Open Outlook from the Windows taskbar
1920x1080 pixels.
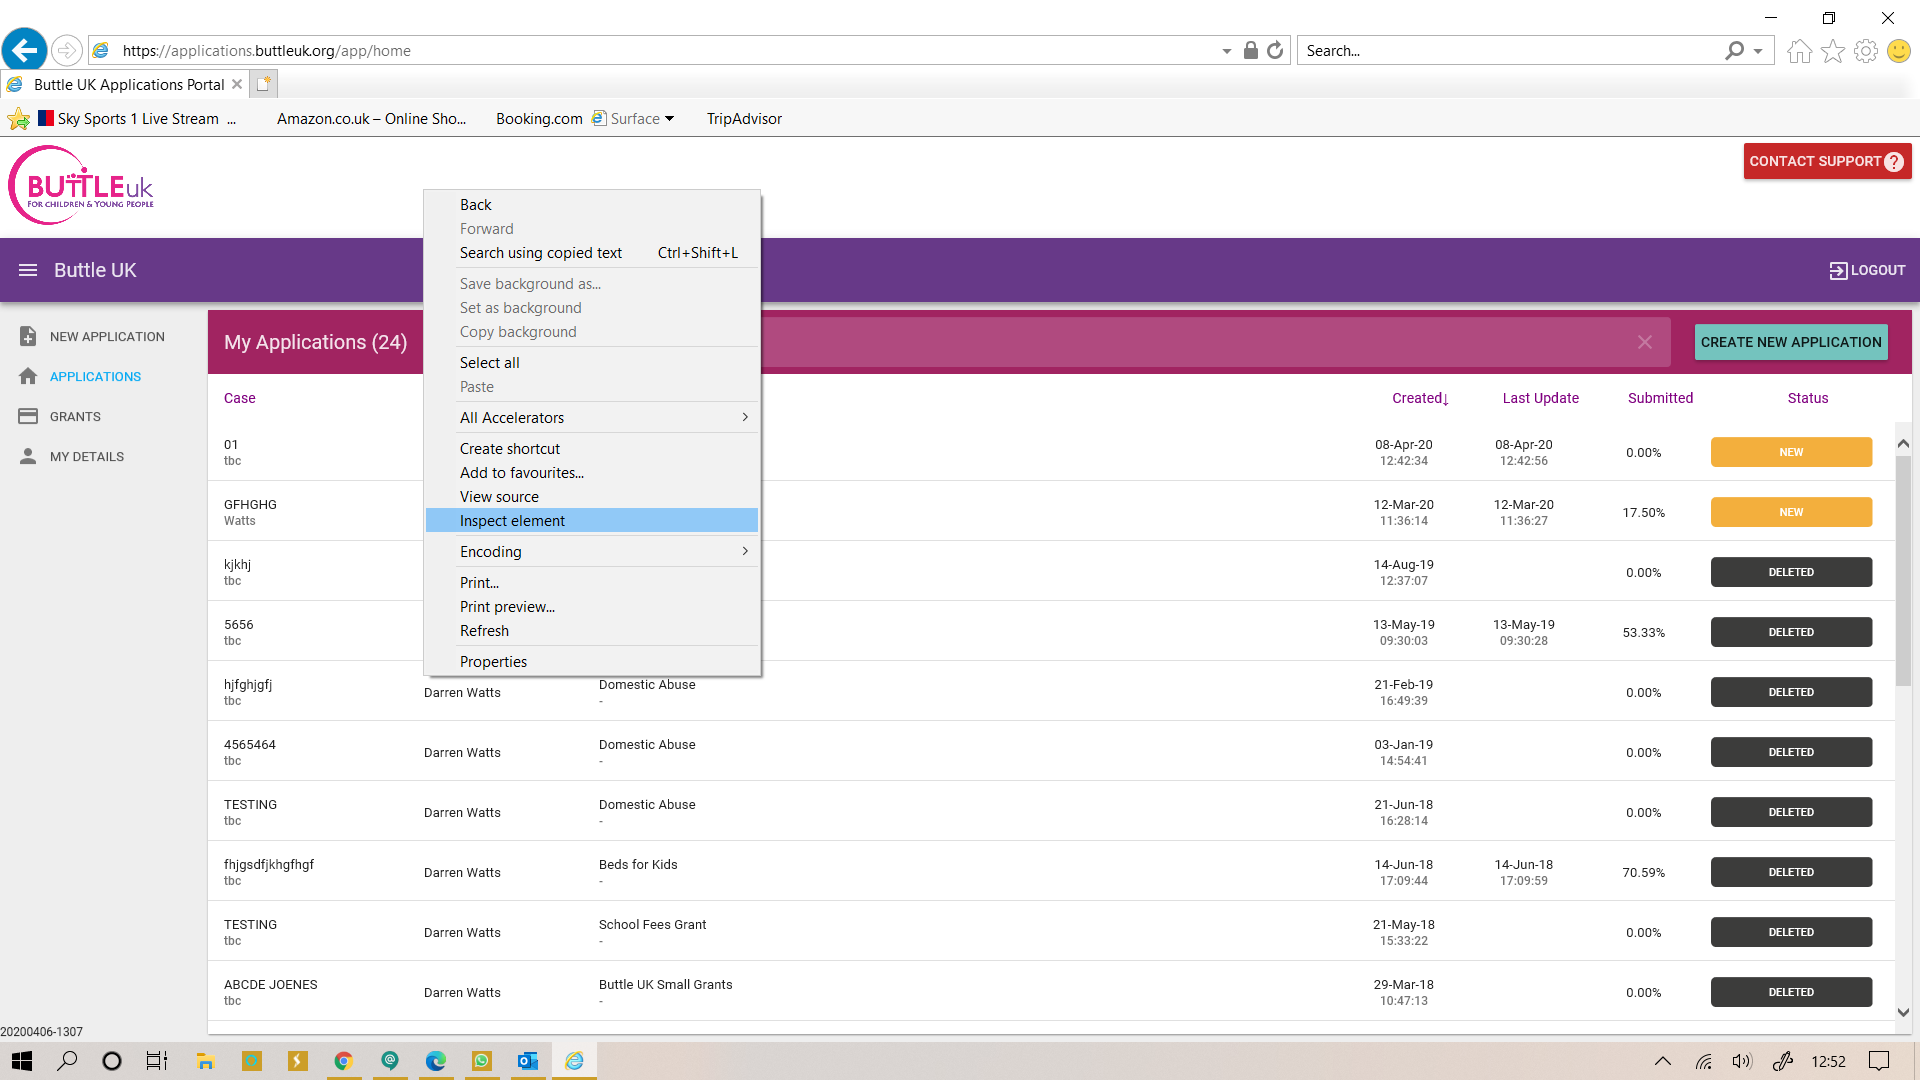click(527, 1061)
